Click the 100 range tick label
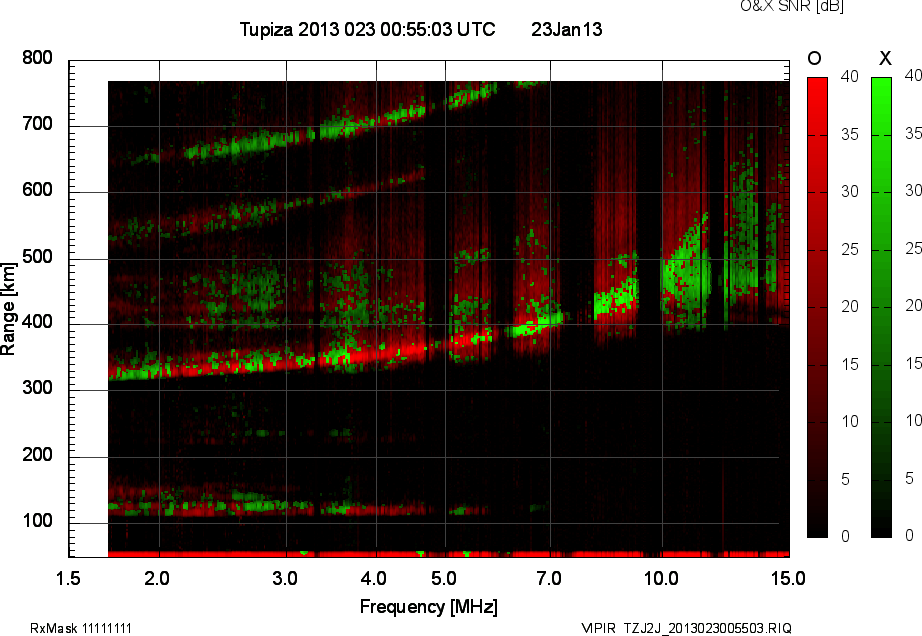Viewport: 922px width, 636px height. tap(37, 521)
